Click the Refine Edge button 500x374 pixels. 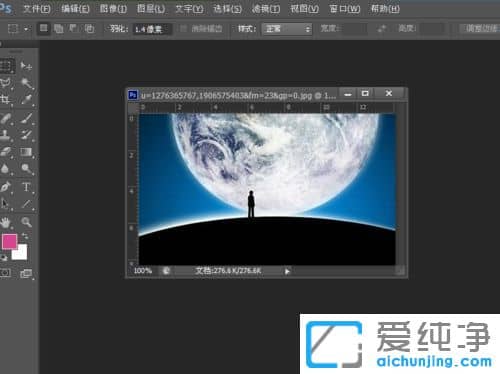click(480, 29)
